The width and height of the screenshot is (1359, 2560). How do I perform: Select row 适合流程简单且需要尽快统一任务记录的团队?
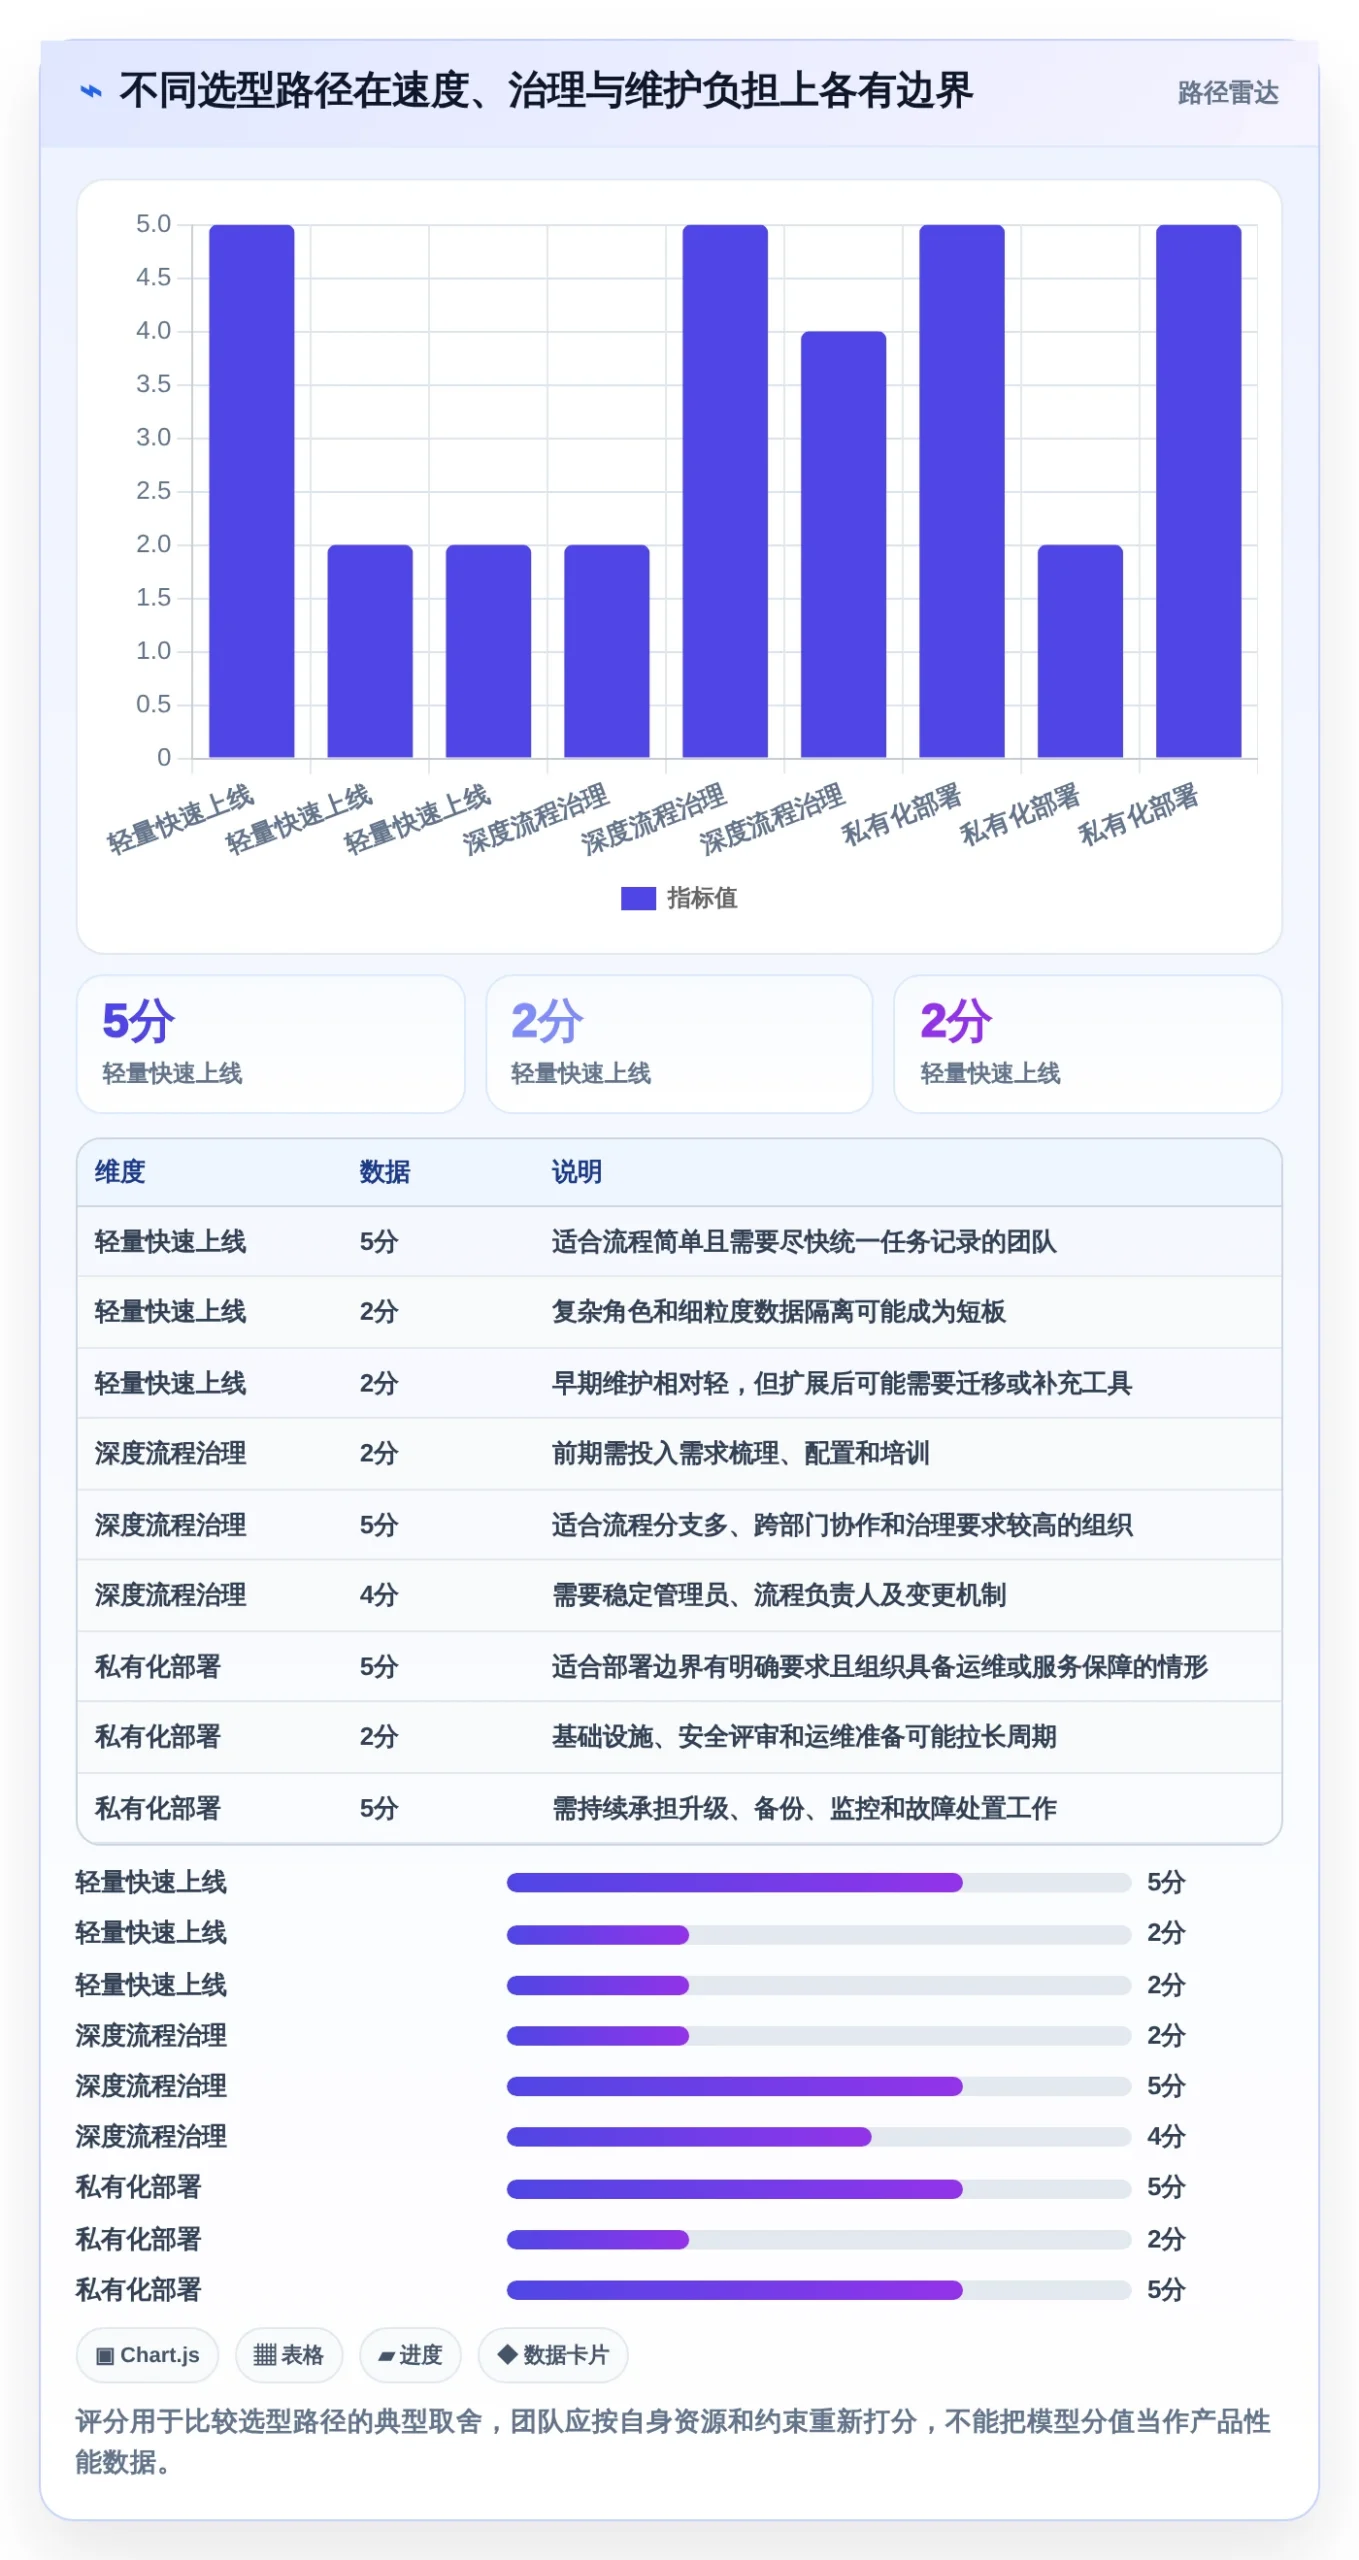(x=679, y=1241)
